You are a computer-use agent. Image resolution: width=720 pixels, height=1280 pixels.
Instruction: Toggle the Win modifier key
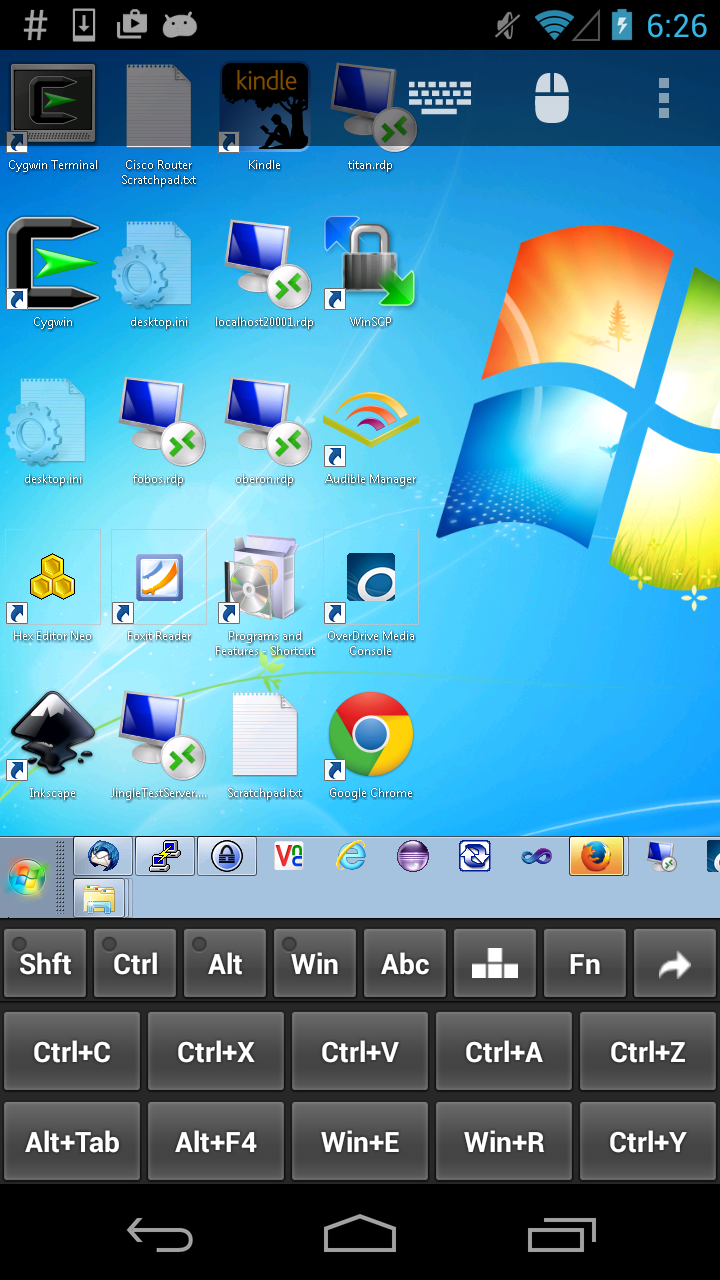click(x=315, y=964)
